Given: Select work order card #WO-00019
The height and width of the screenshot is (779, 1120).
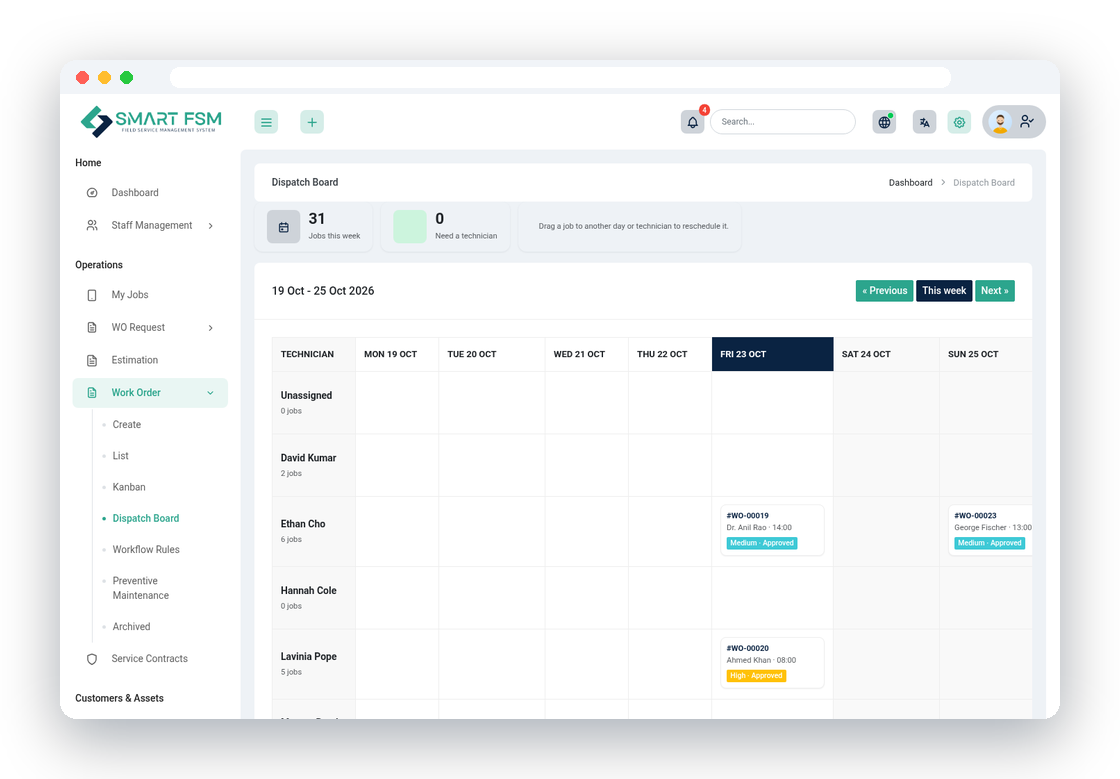Looking at the screenshot, I should [x=772, y=531].
